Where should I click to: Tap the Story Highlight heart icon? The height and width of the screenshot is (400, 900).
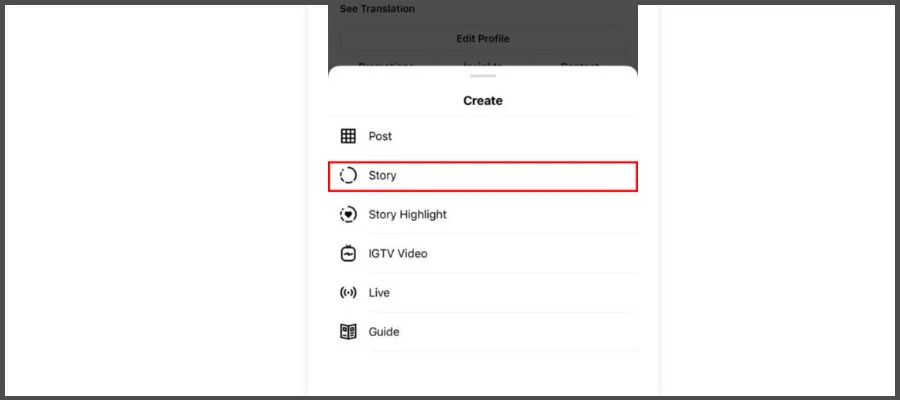[348, 214]
